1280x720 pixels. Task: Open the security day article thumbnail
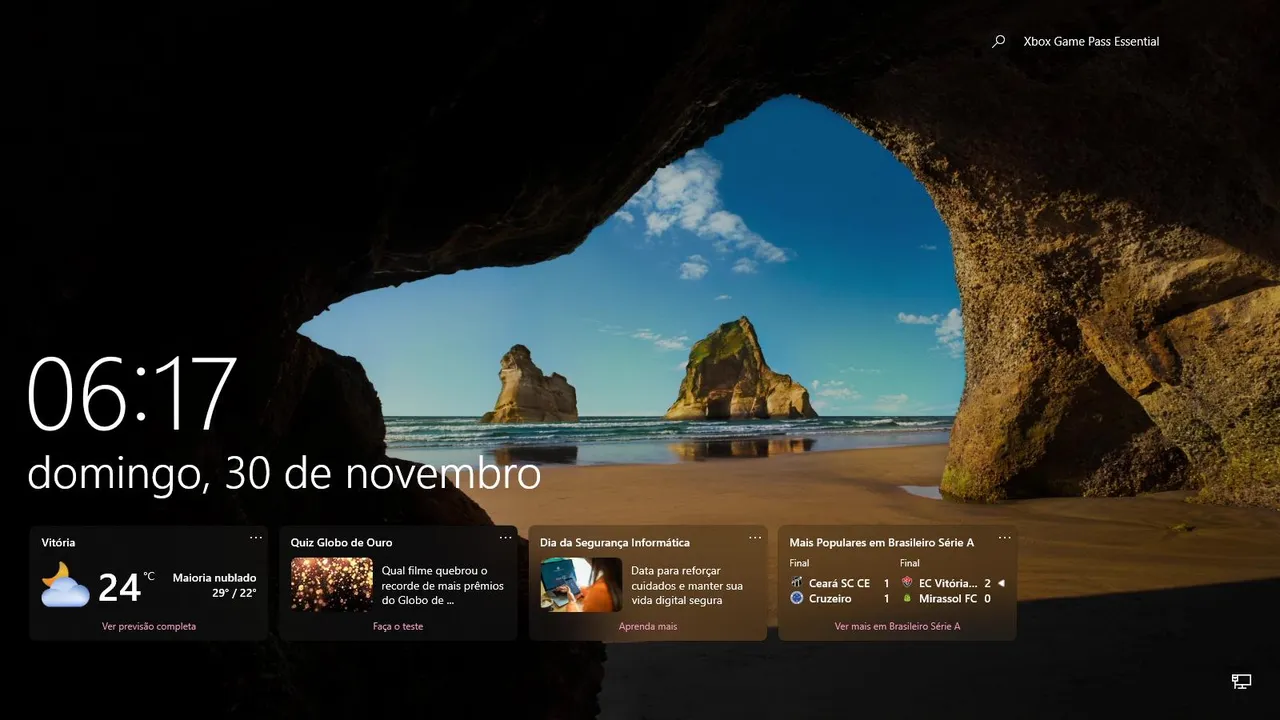click(x=581, y=584)
